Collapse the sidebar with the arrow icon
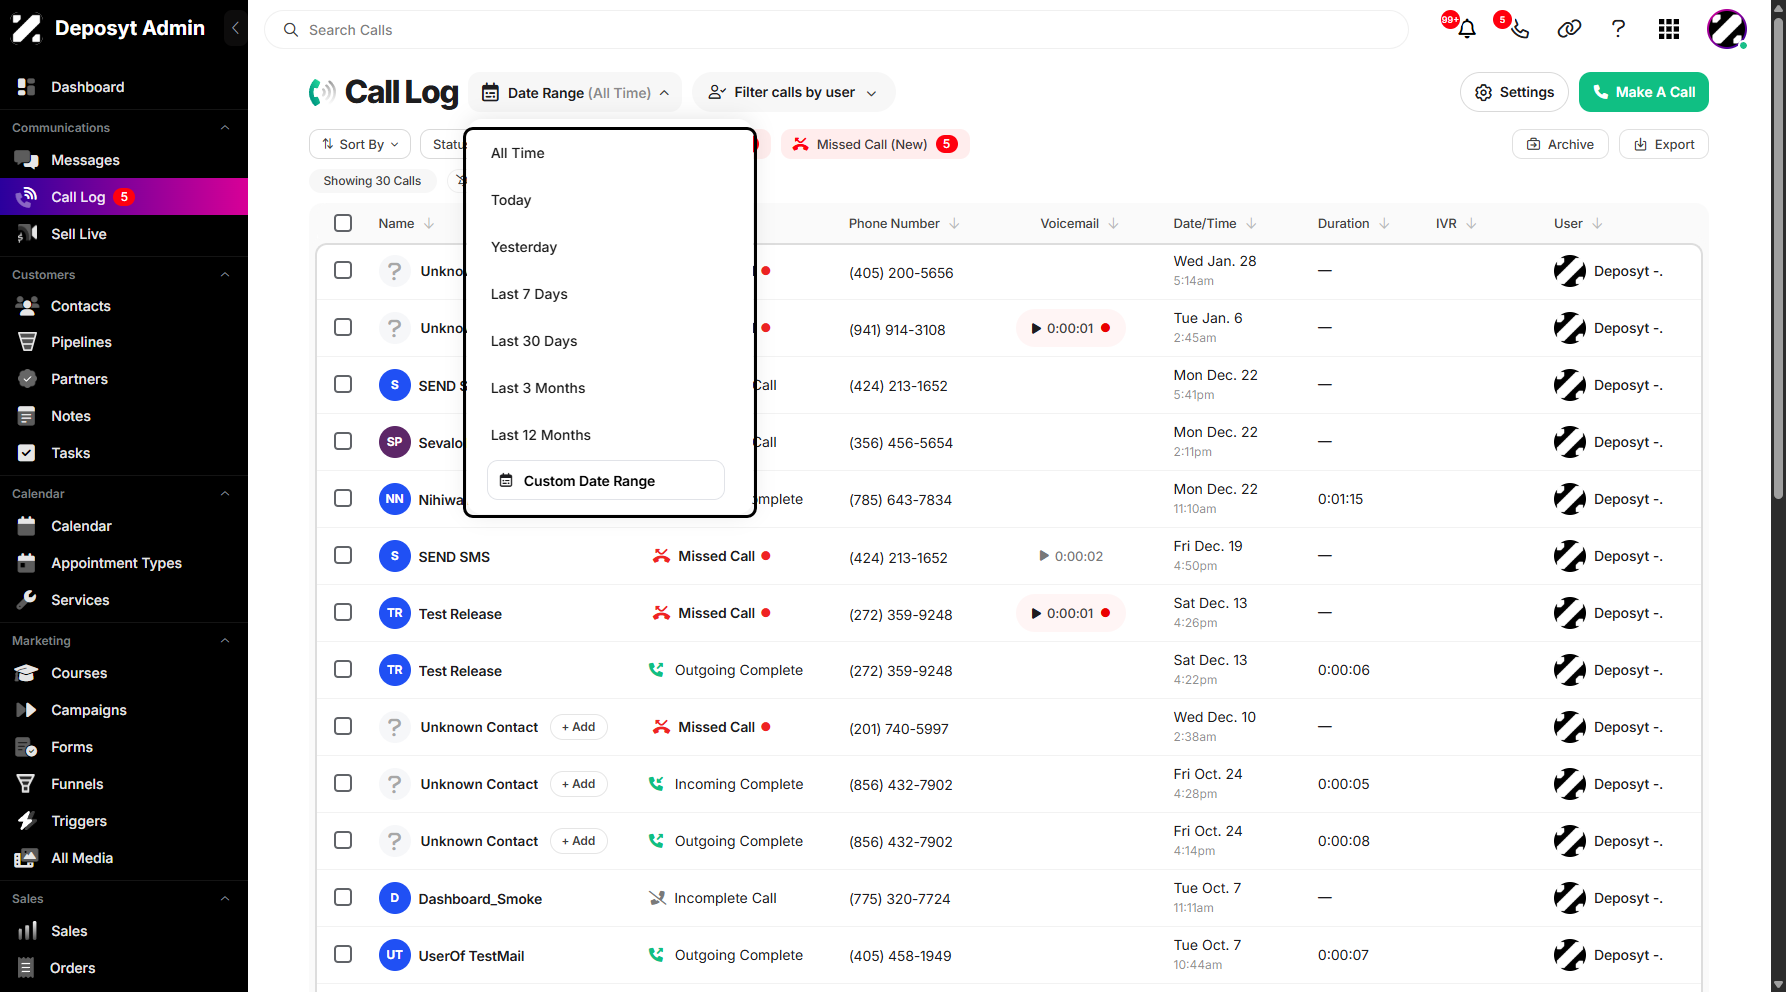 (x=235, y=28)
